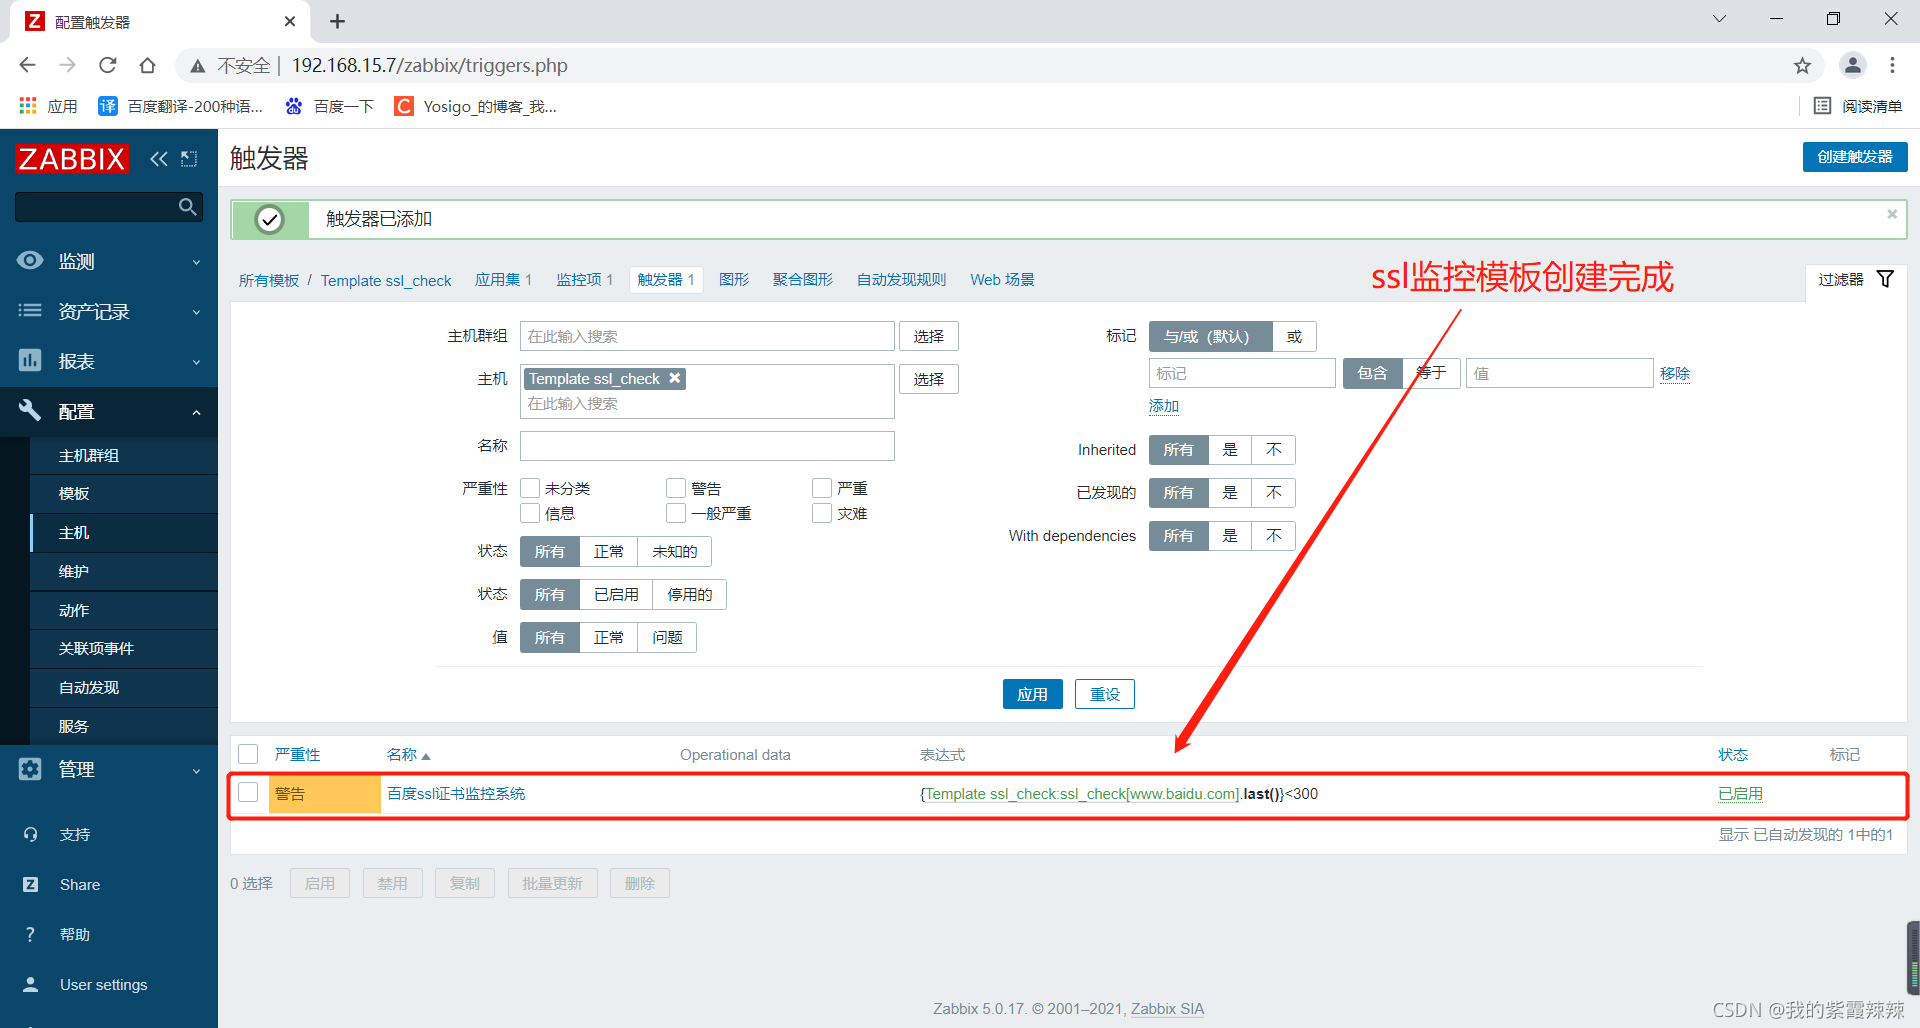Check the 信息 severity checkbox
This screenshot has width=1920, height=1028.
pos(530,513)
